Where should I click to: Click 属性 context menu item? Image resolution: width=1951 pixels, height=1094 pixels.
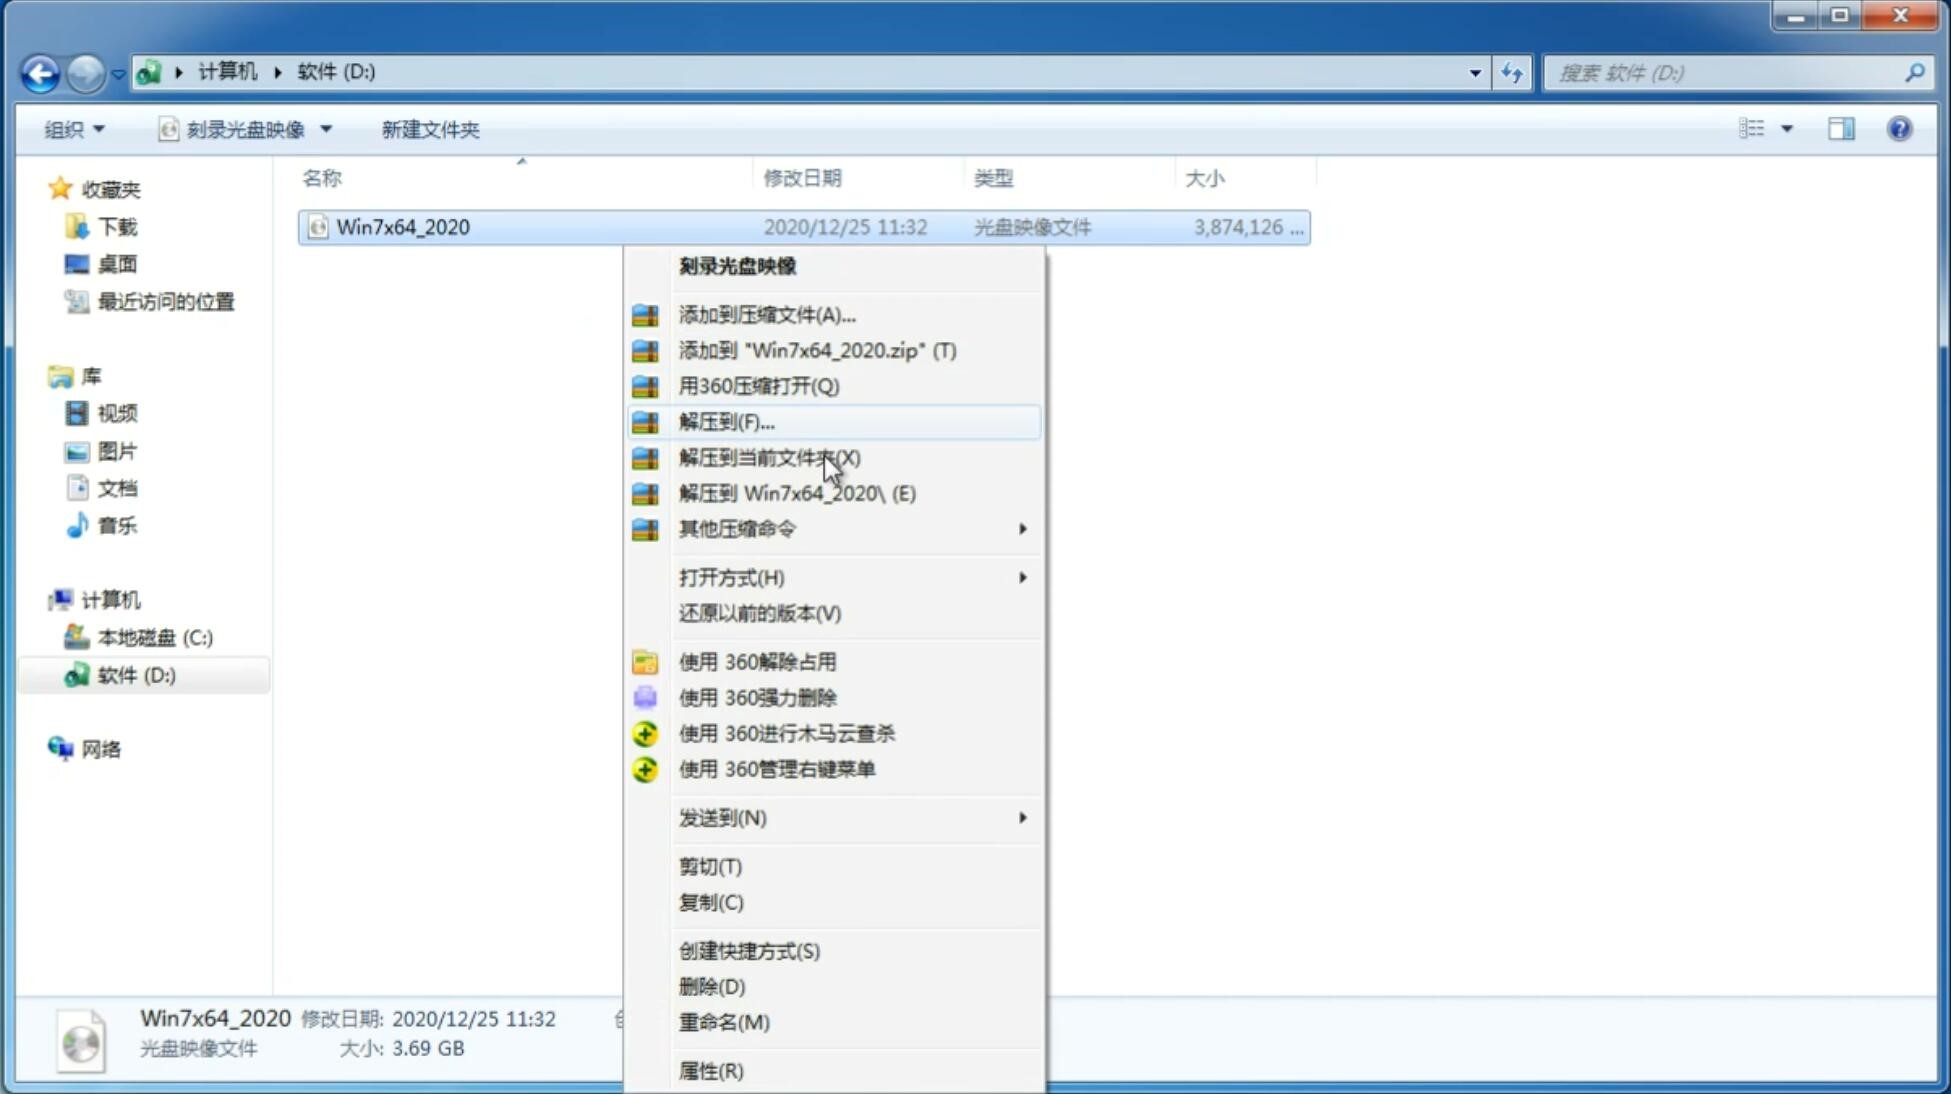[x=708, y=1070]
